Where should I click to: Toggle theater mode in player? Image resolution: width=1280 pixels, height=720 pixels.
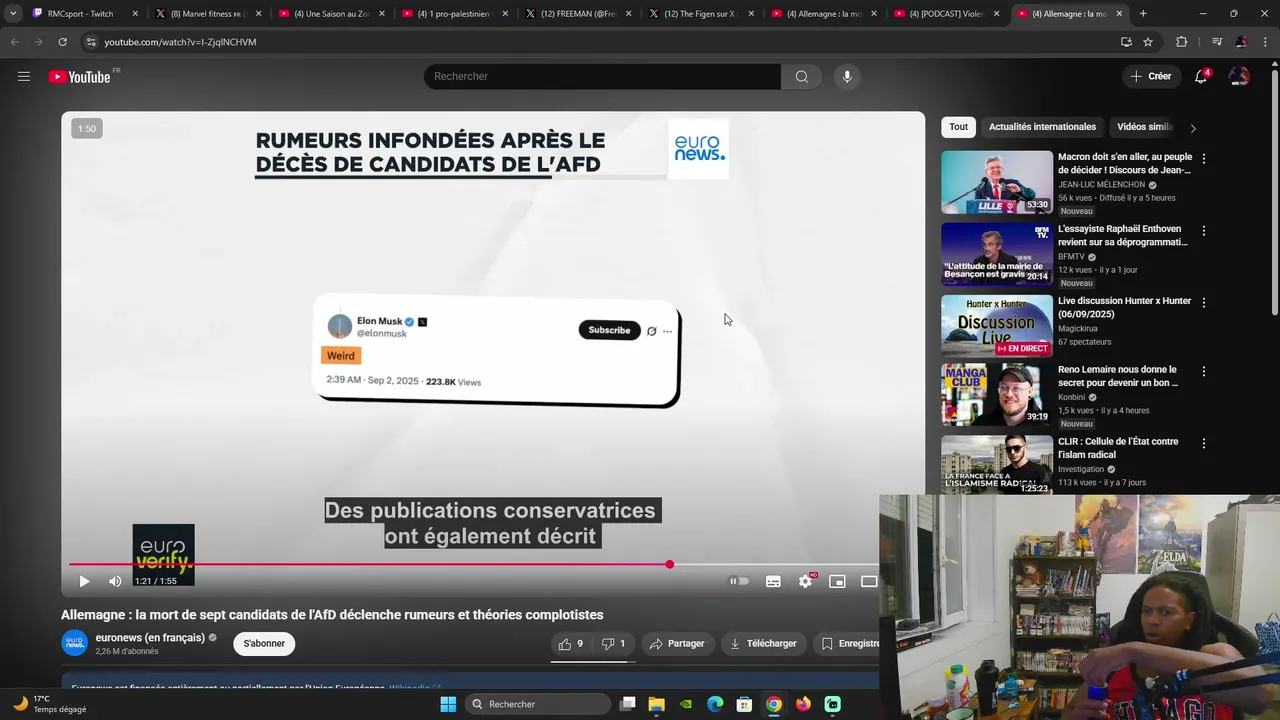point(868,581)
